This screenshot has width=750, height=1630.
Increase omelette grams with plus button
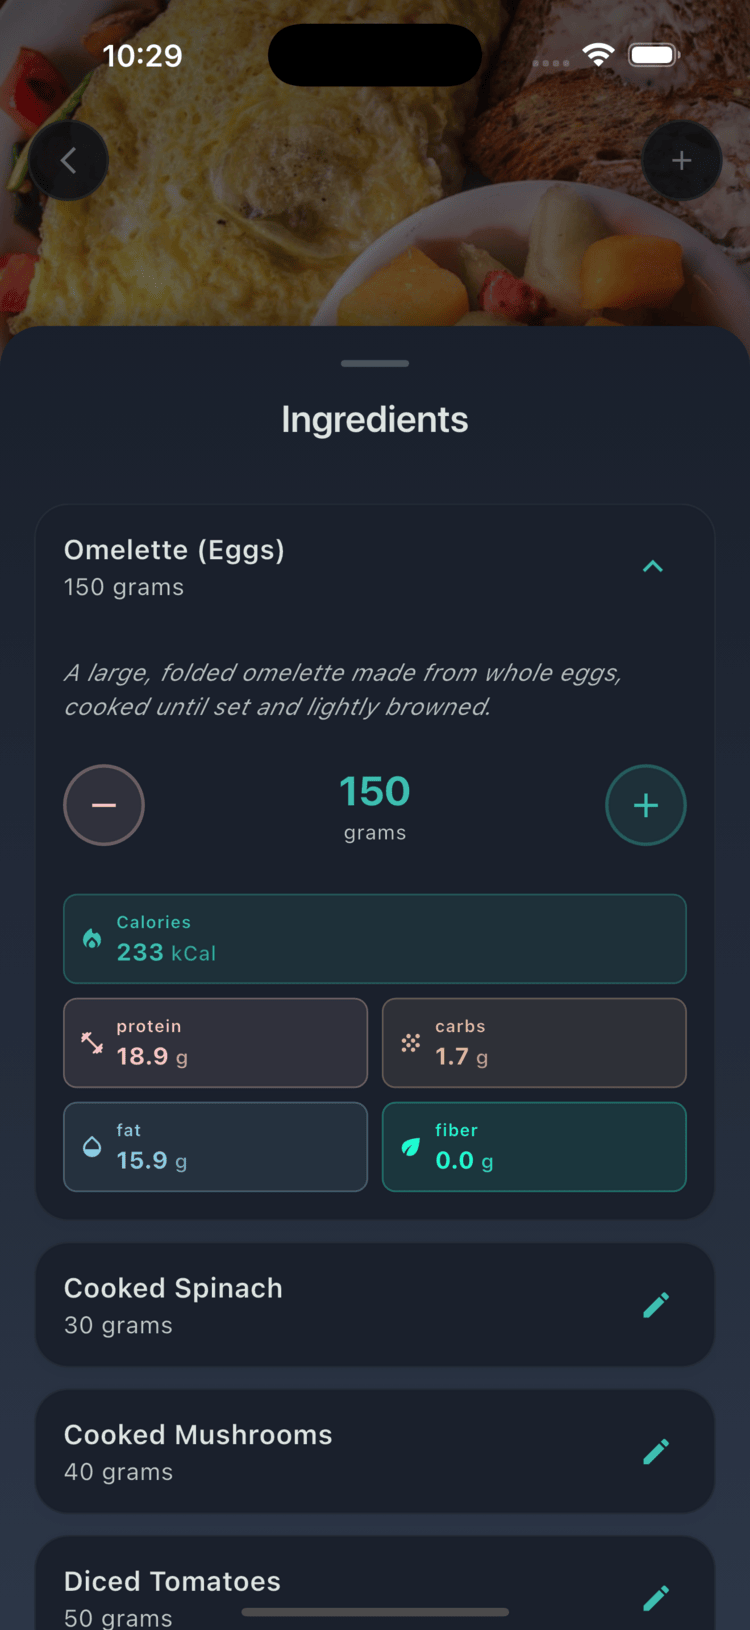coord(646,805)
